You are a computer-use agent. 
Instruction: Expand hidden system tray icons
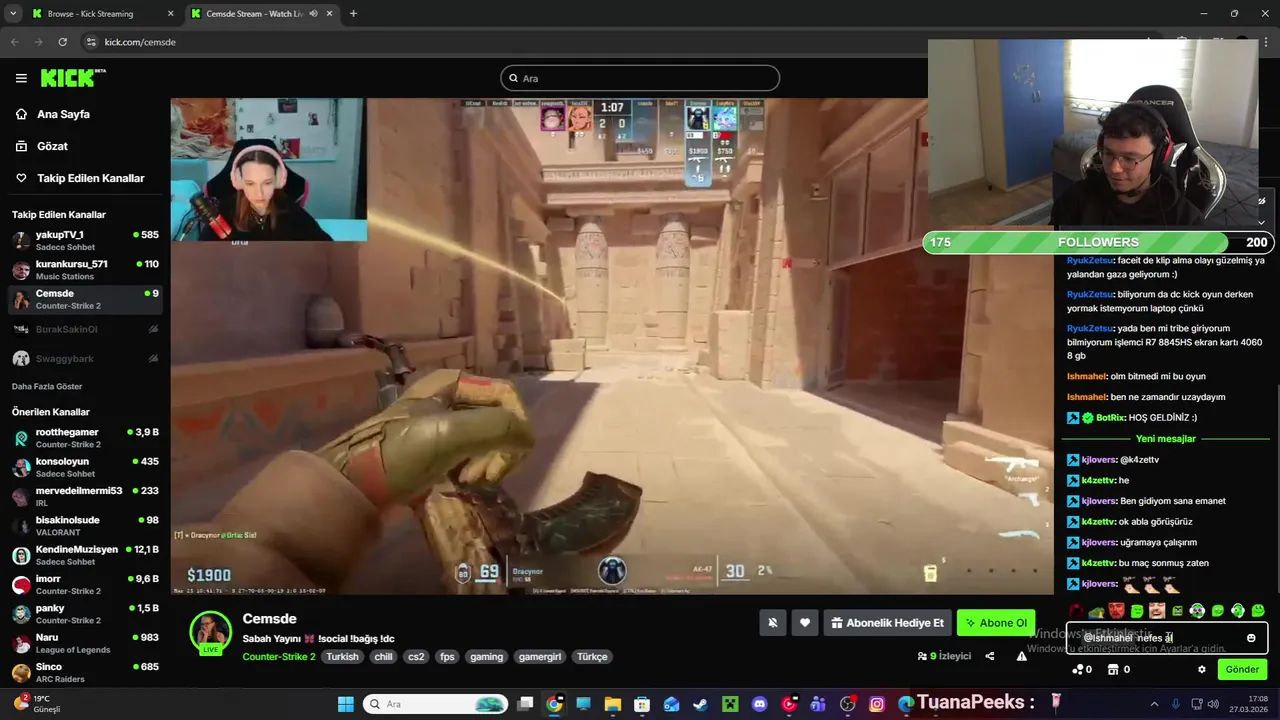click(1154, 704)
